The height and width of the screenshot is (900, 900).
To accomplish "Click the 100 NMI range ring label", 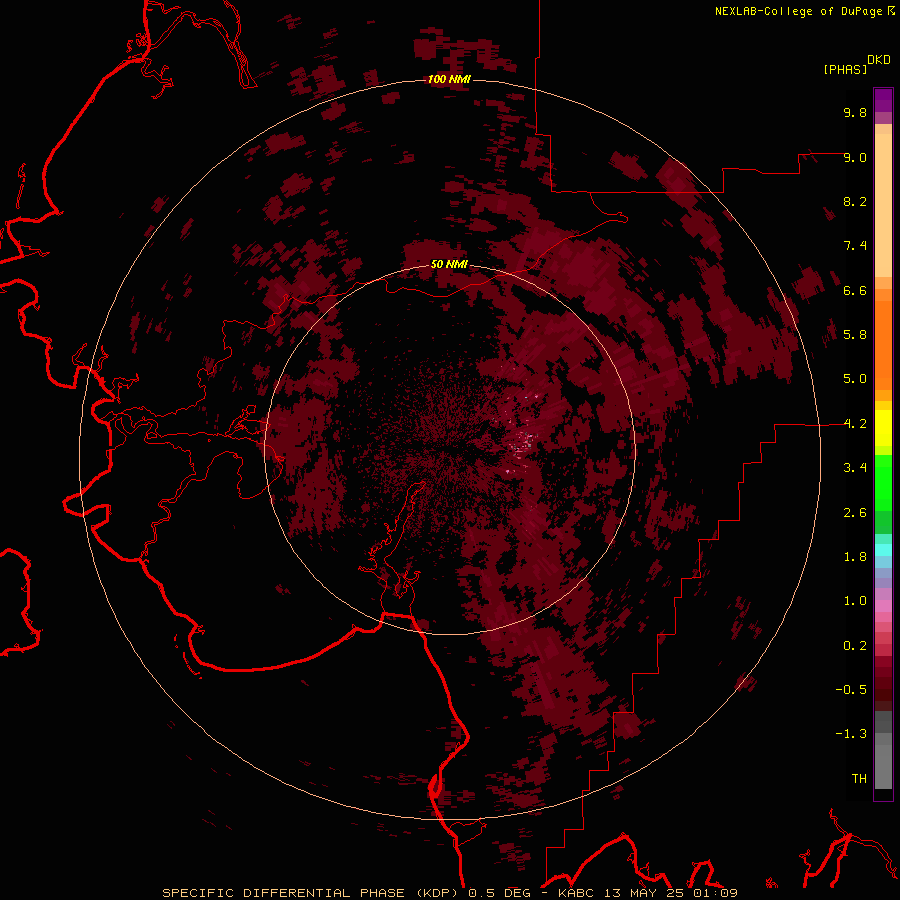I will click(x=449, y=79).
